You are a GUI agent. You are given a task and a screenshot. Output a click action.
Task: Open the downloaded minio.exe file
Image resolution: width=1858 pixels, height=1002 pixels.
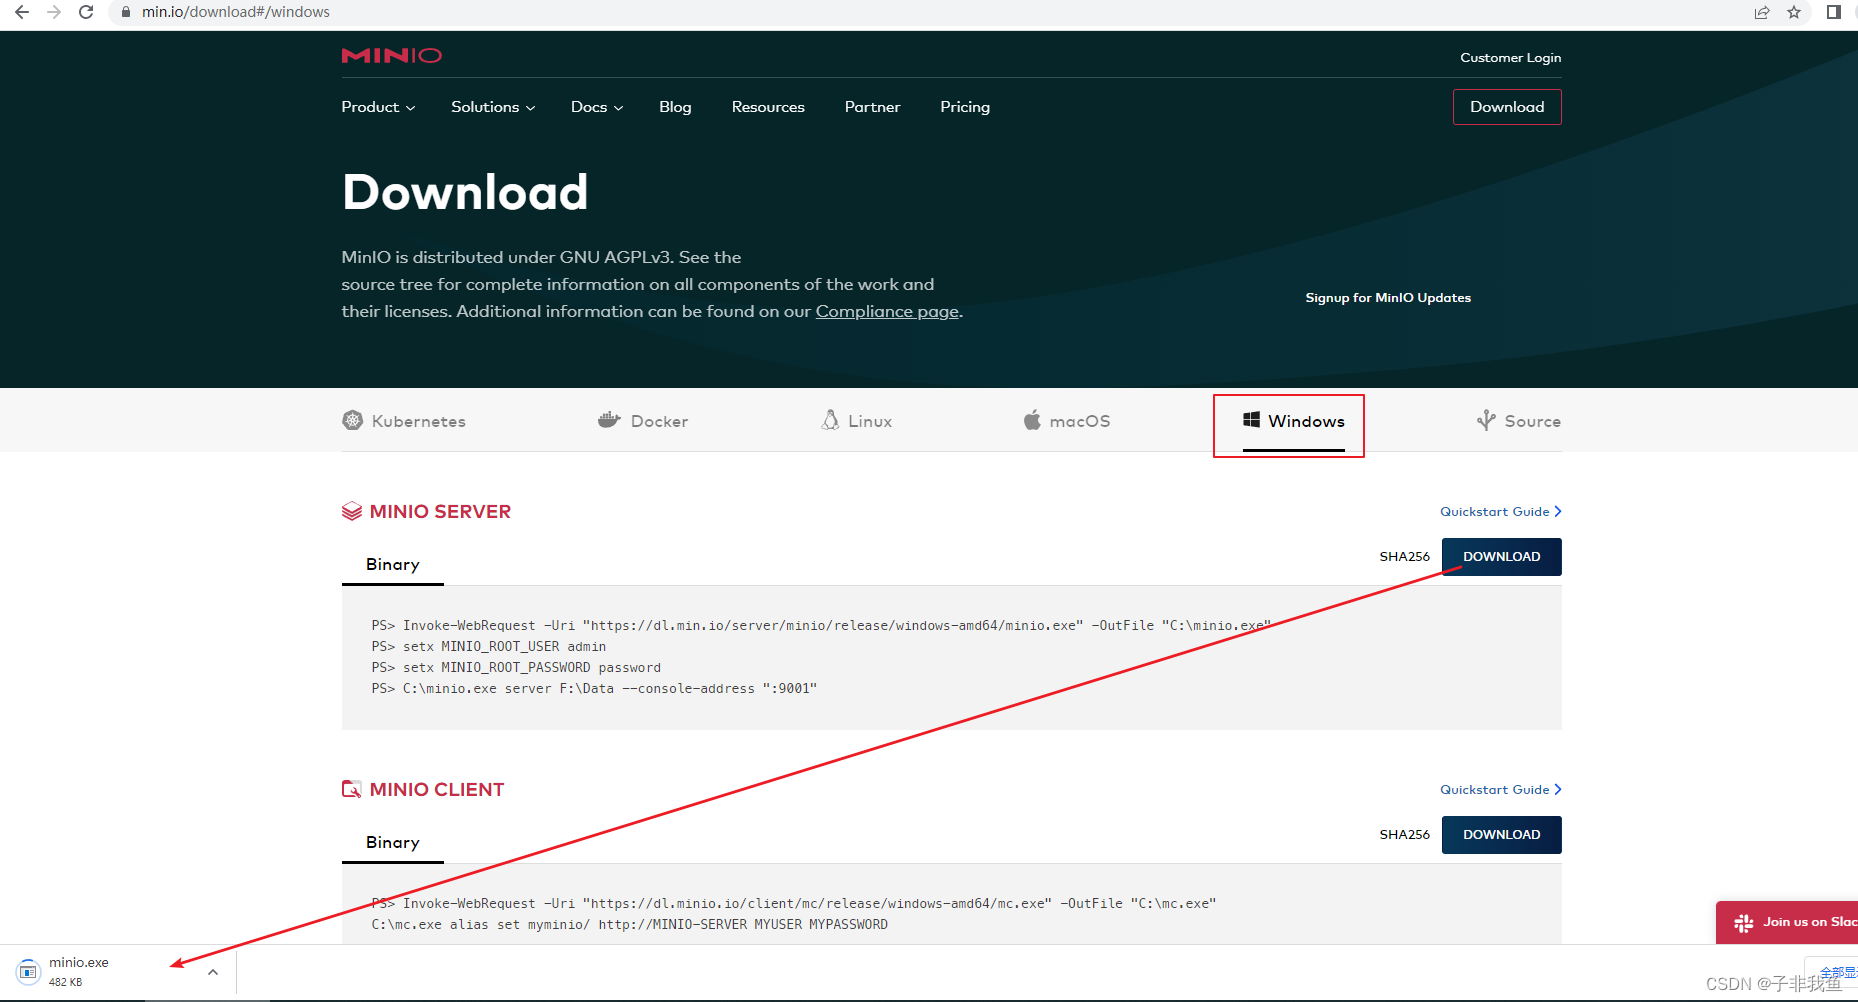click(x=79, y=963)
